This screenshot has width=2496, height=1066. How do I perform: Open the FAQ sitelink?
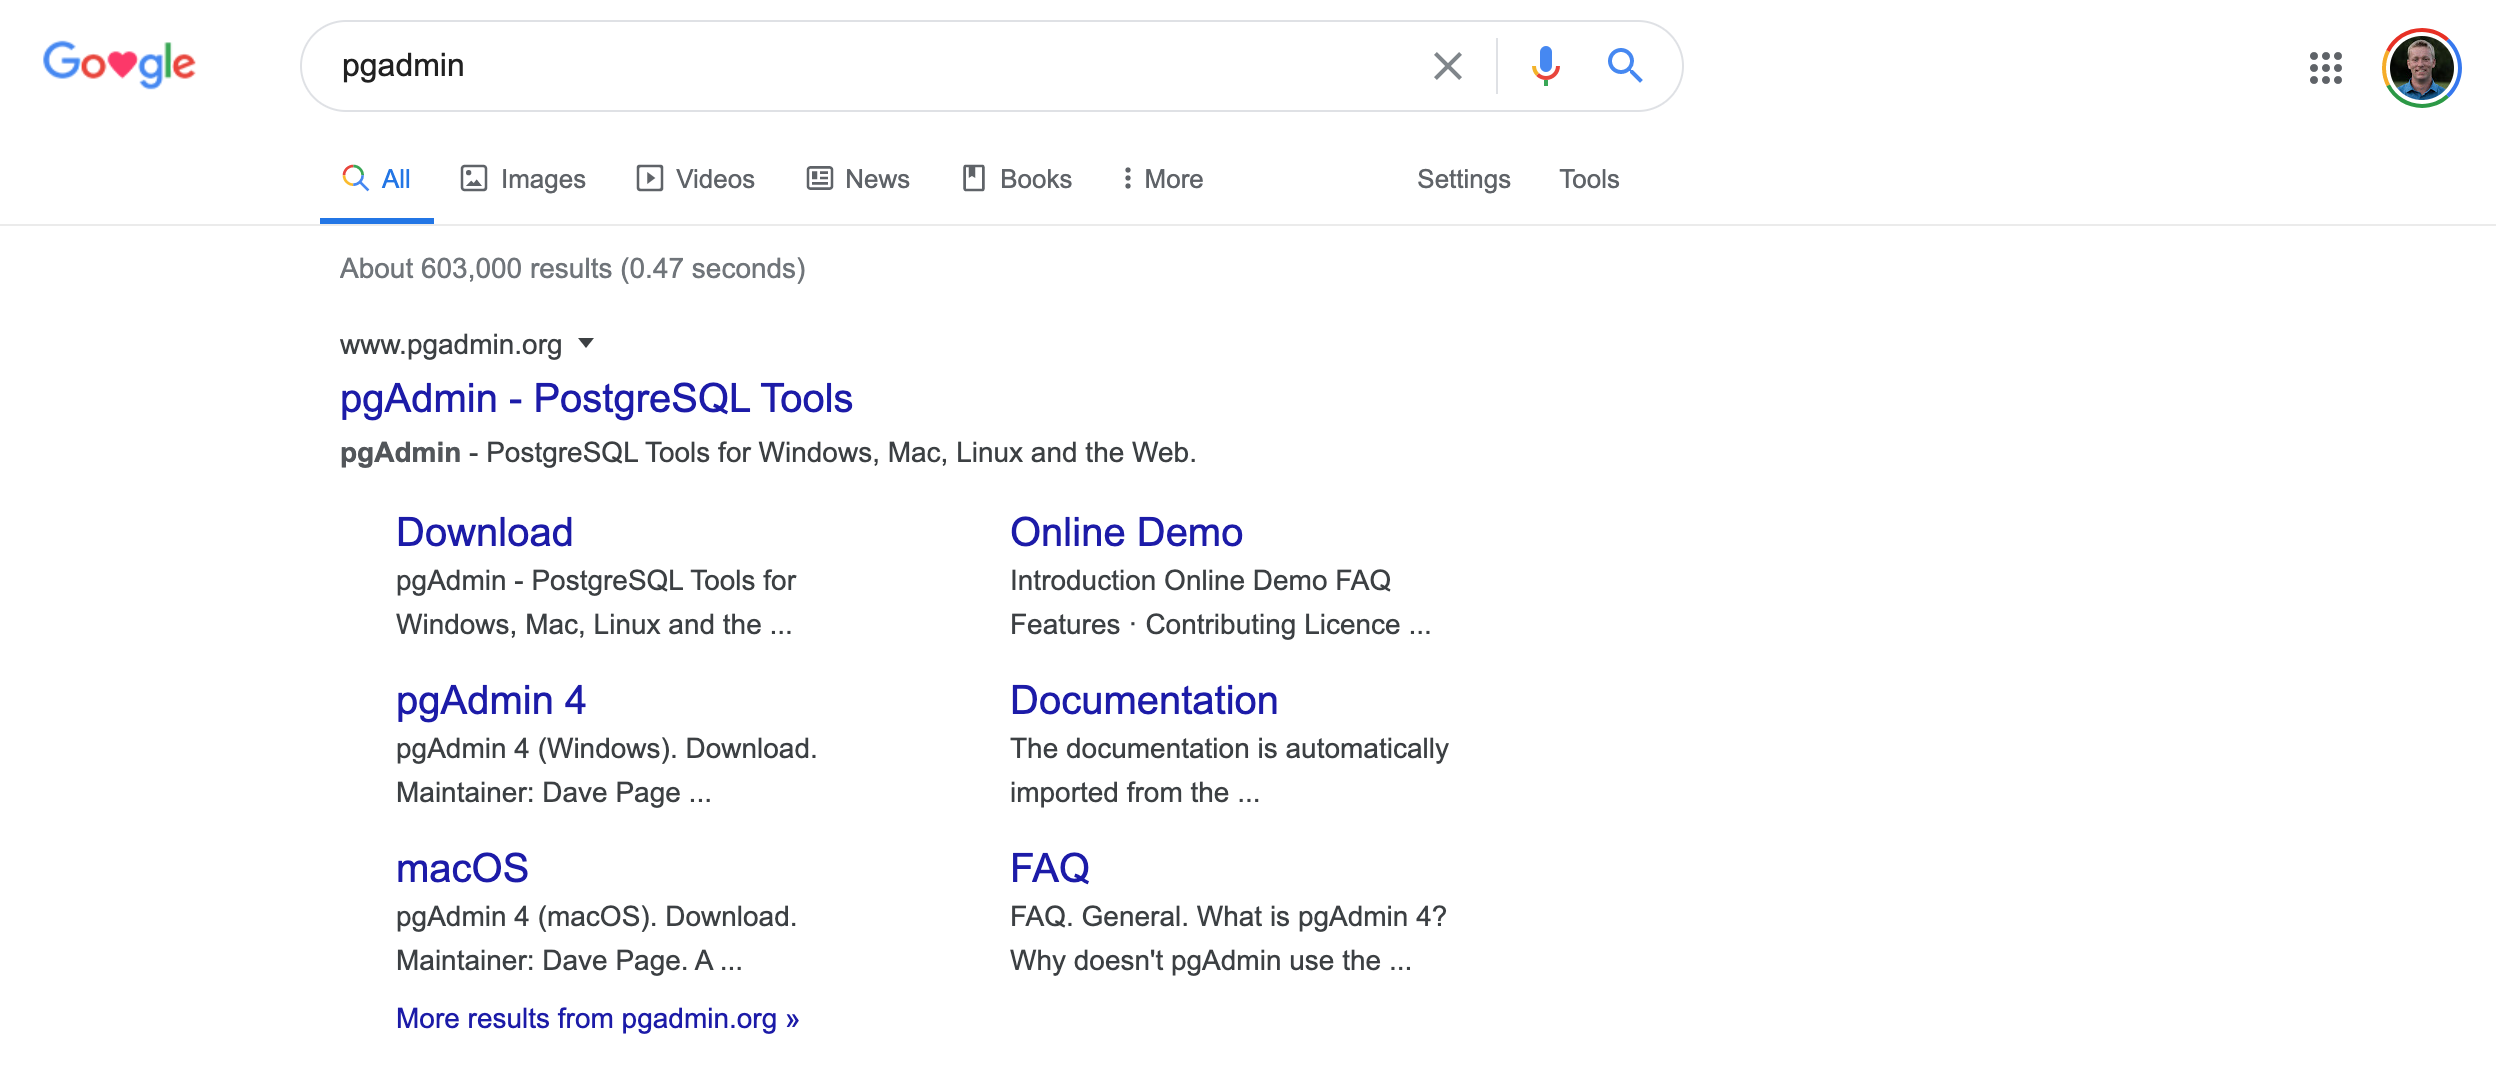tap(1050, 868)
